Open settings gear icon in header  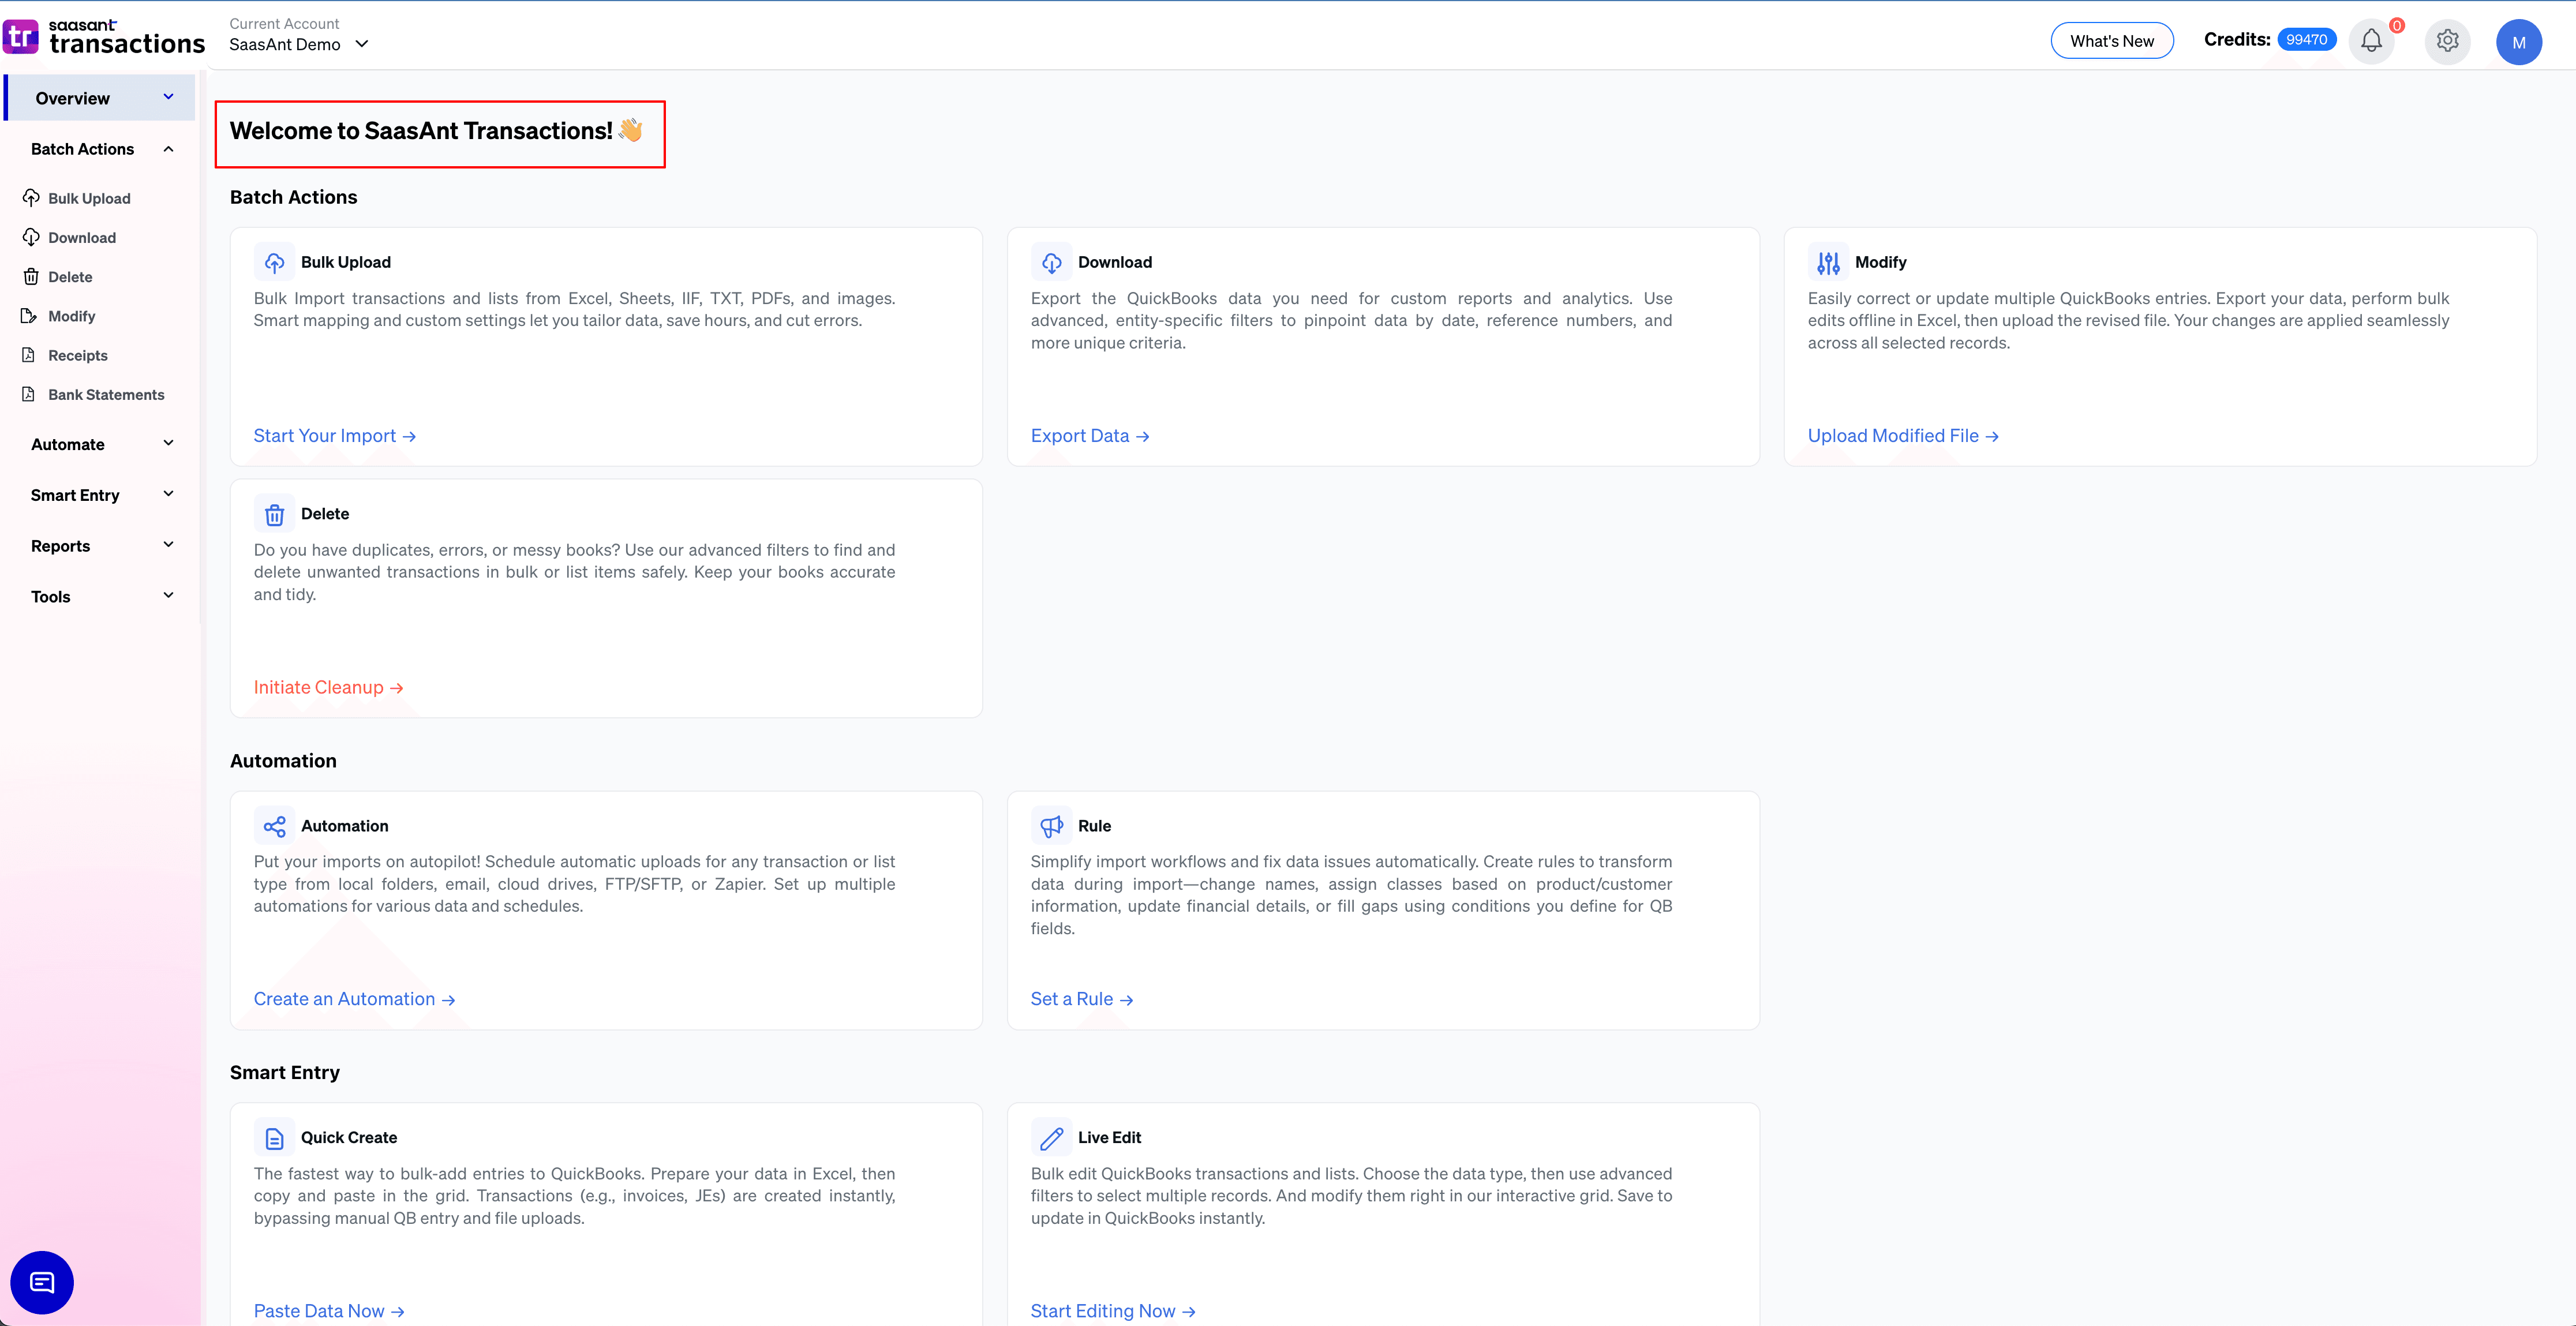(2447, 41)
